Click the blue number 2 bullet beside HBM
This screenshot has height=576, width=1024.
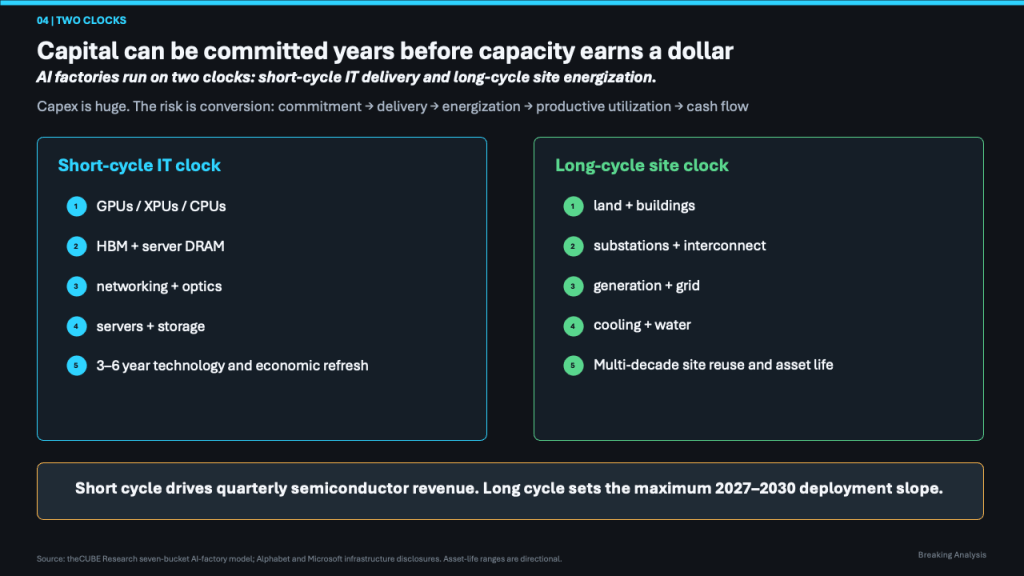tap(76, 246)
